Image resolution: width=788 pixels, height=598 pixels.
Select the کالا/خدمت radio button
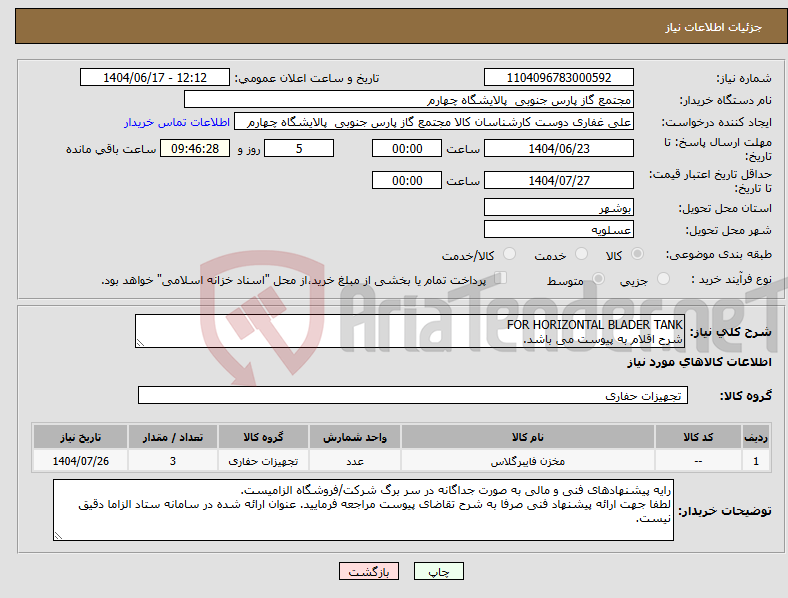pos(510,254)
